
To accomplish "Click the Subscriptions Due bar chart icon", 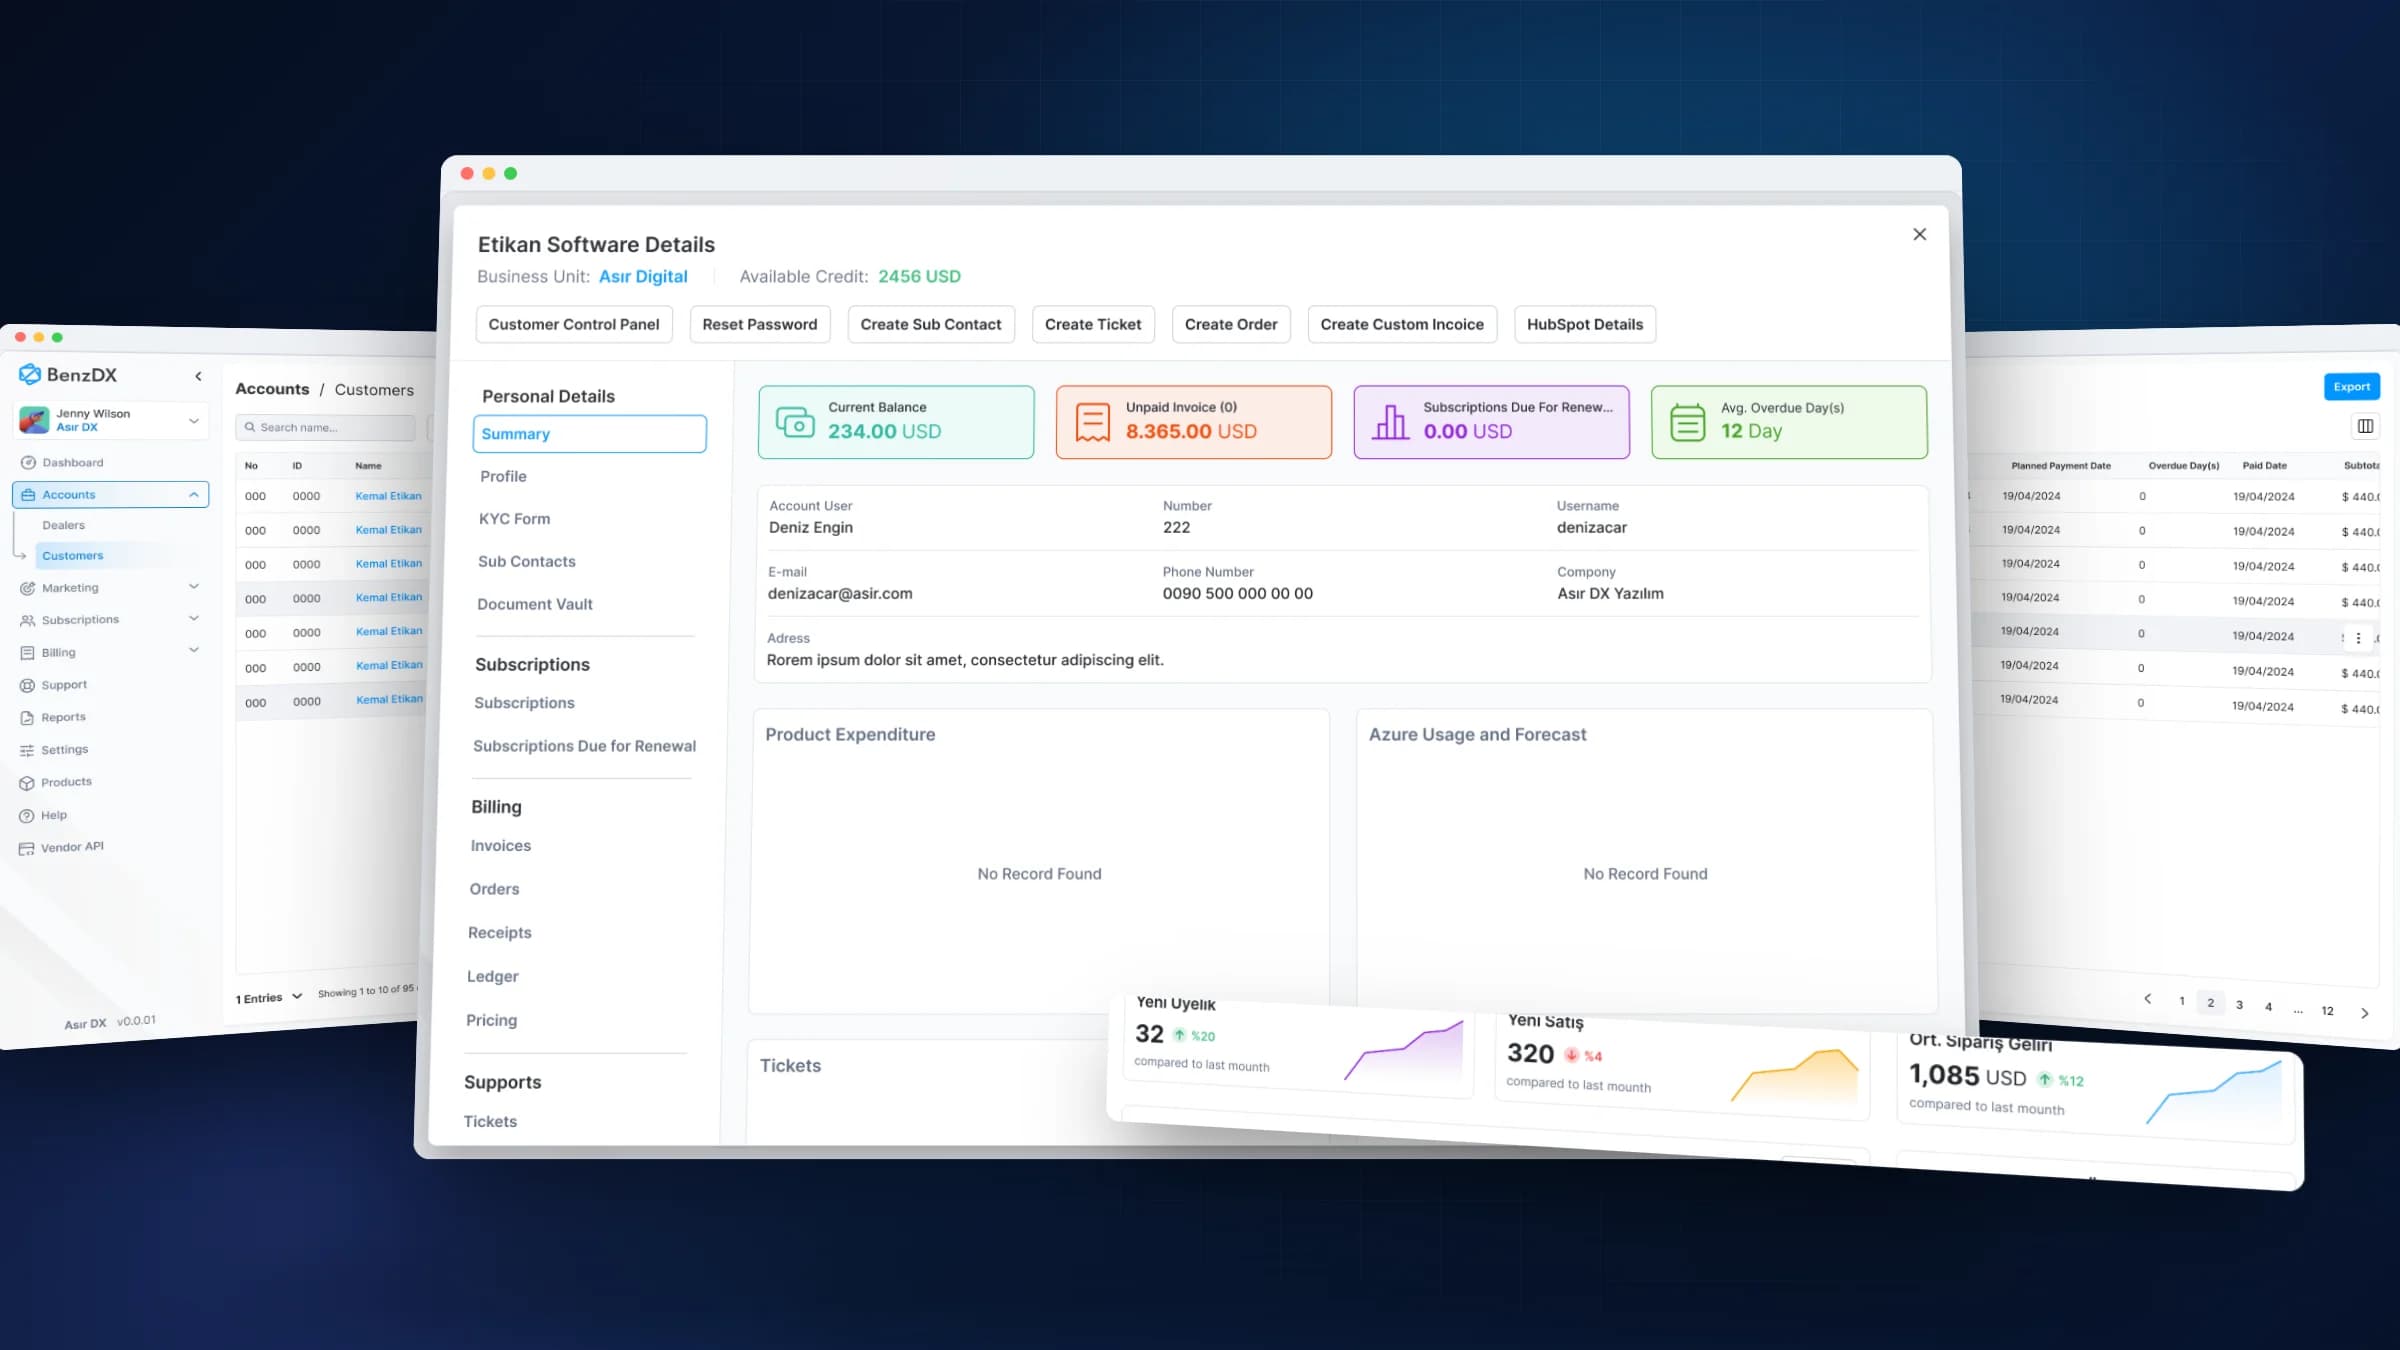I will coord(1390,422).
